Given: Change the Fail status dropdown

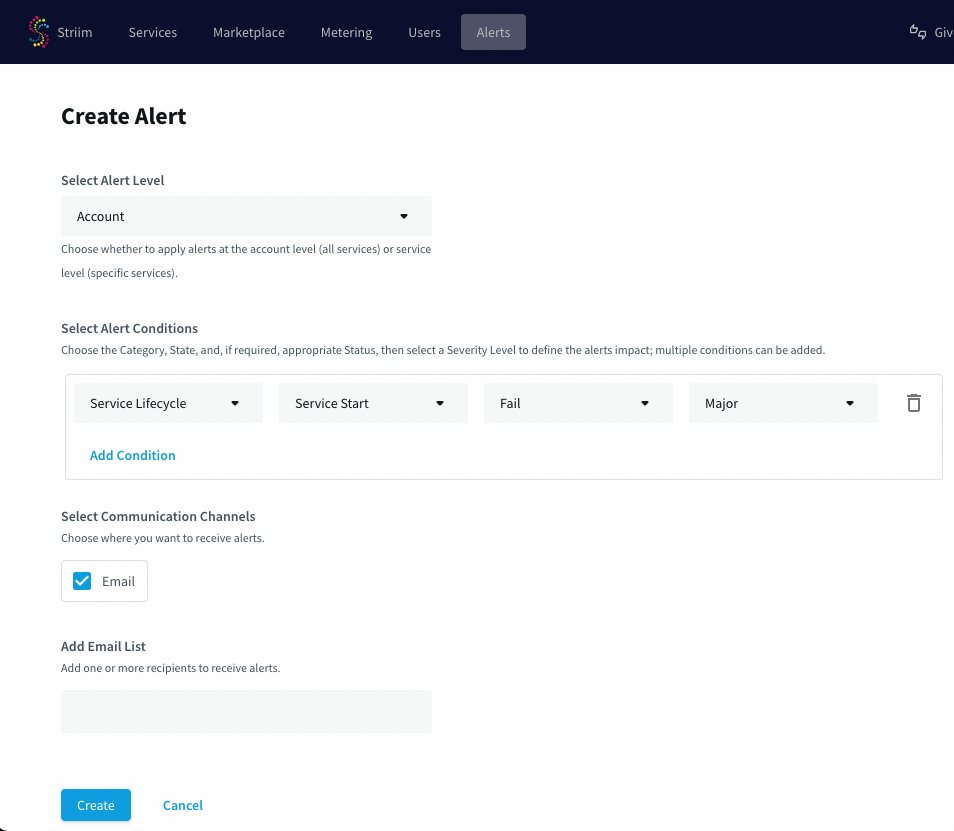Looking at the screenshot, I should [x=578, y=402].
